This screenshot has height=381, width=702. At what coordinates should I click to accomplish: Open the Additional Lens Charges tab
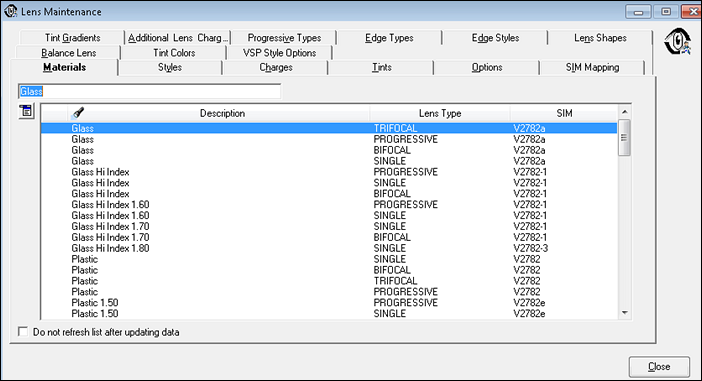pyautogui.click(x=178, y=38)
